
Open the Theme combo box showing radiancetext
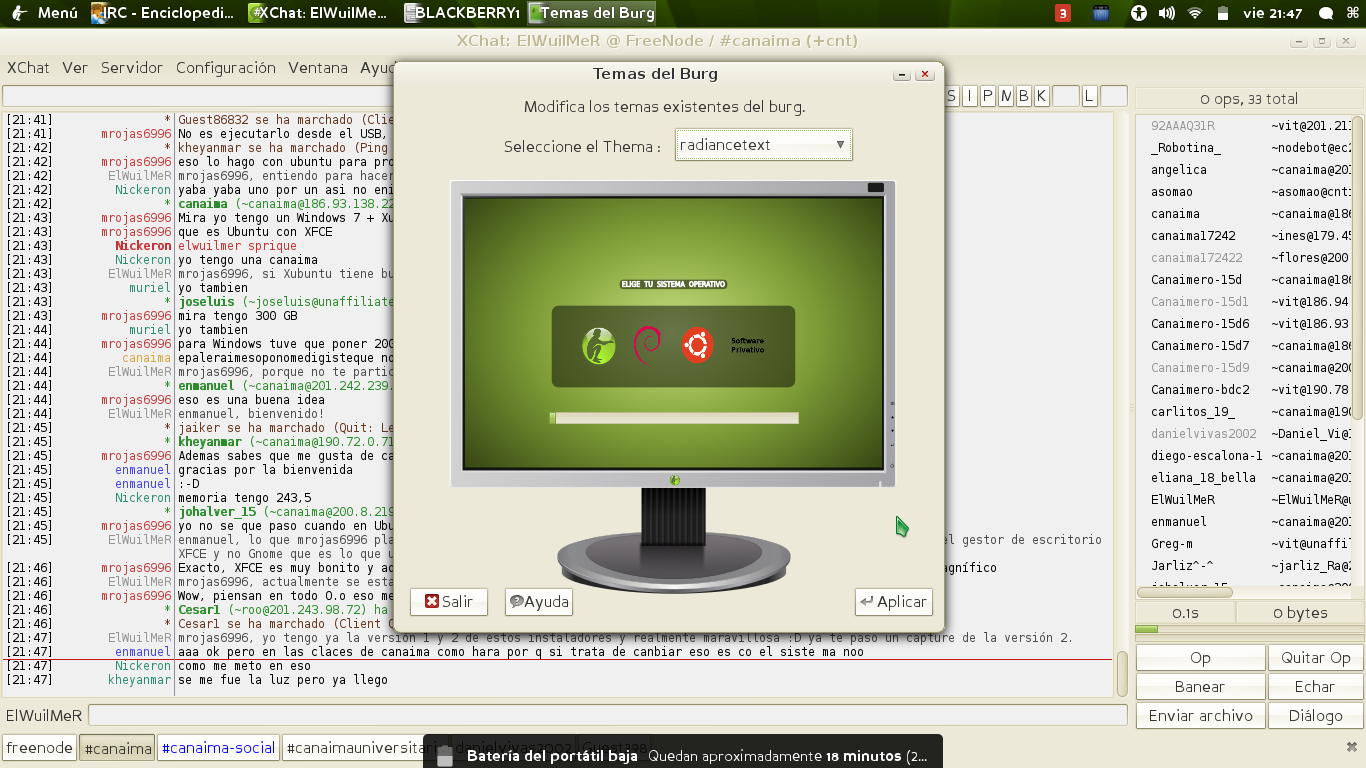(764, 145)
